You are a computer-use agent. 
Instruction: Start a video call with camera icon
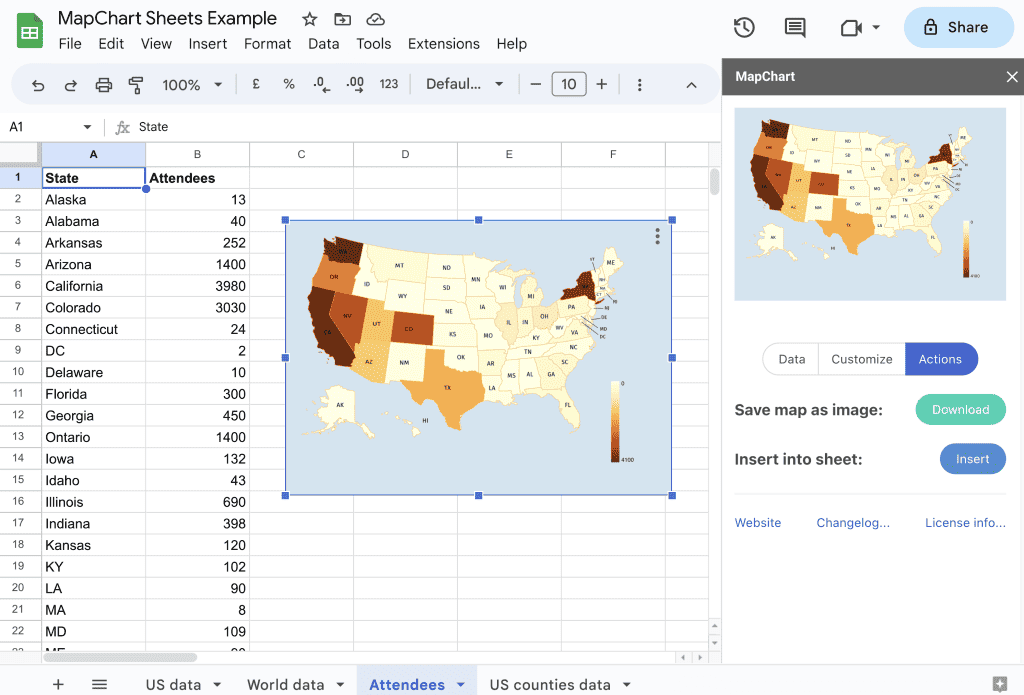pyautogui.click(x=851, y=27)
